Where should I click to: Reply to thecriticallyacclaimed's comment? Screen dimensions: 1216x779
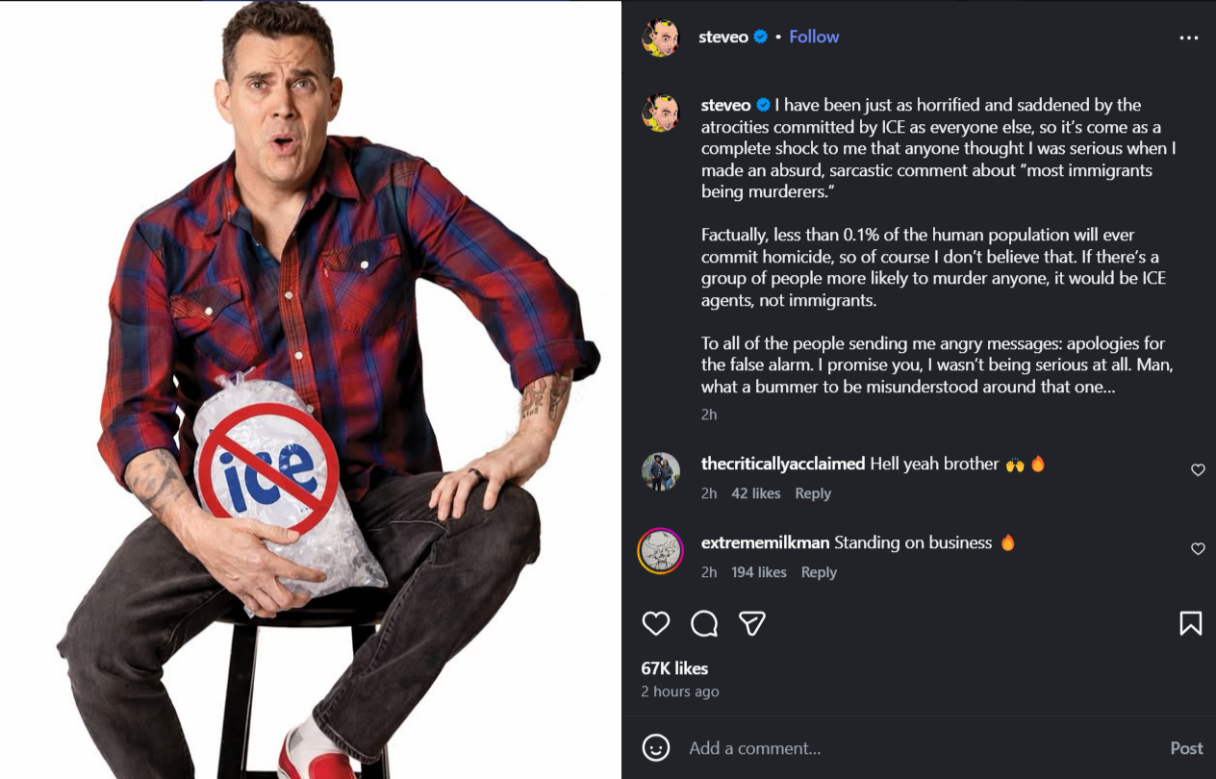click(813, 493)
